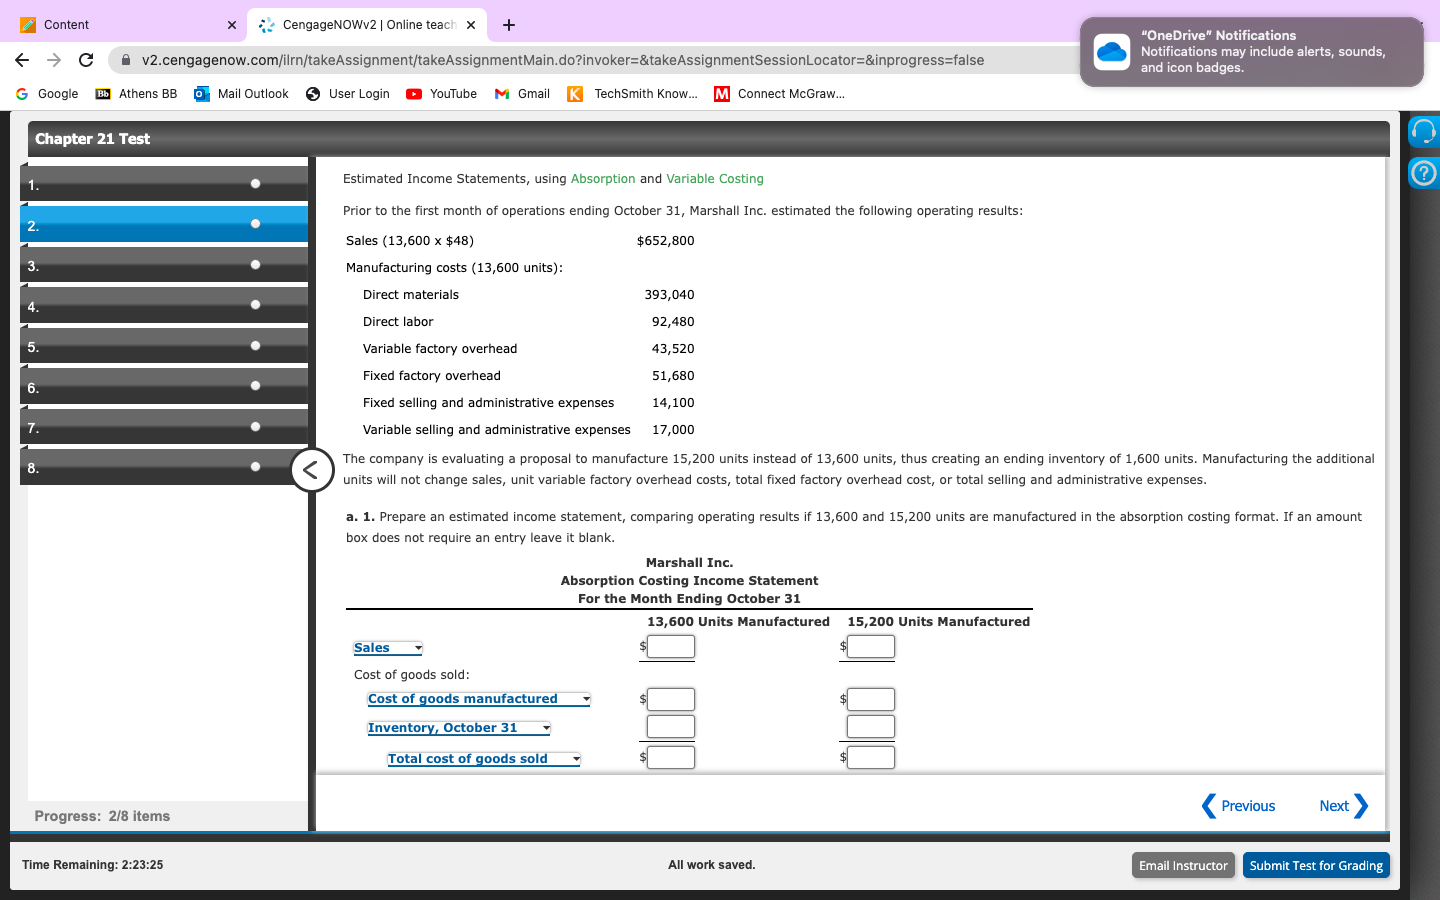Select question 2 in the list

point(164,224)
